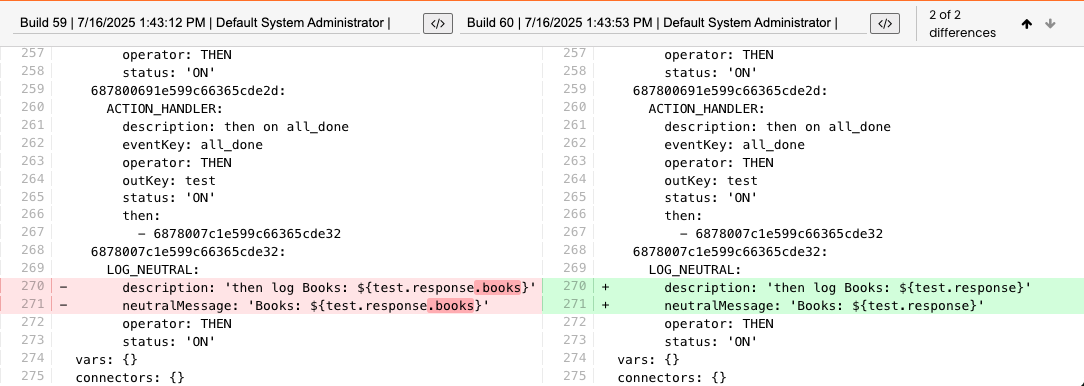The width and height of the screenshot is (1084, 386).
Task: Click 'ACTION_HANDLER:' in the right pane
Action: pos(707,109)
